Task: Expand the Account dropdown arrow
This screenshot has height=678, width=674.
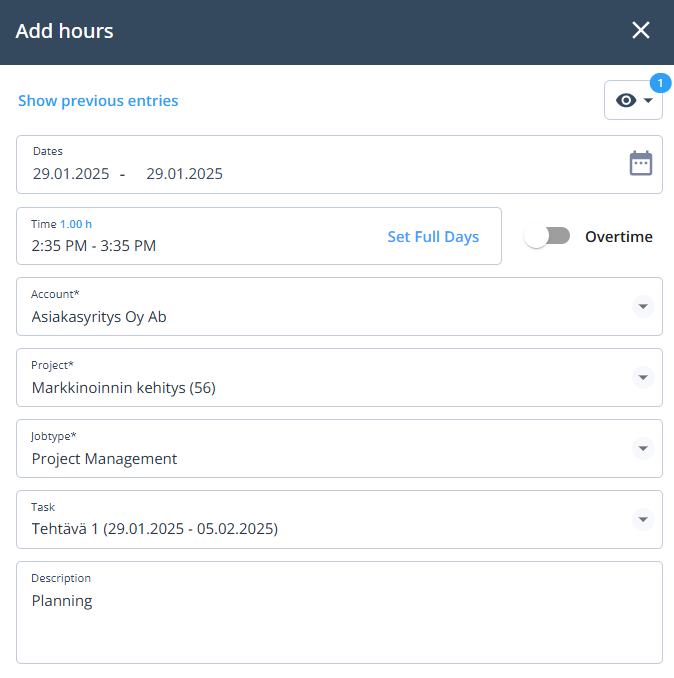Action: click(643, 307)
